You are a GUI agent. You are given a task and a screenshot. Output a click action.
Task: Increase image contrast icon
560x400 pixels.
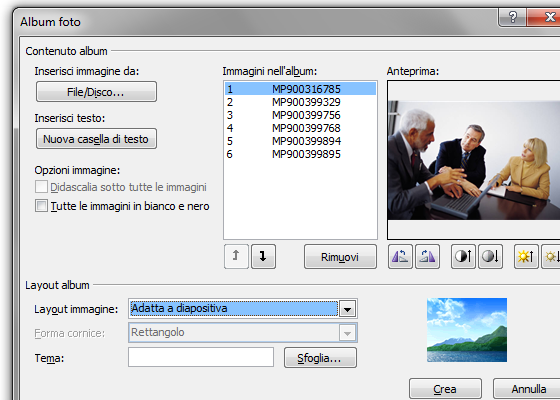[x=463, y=256]
